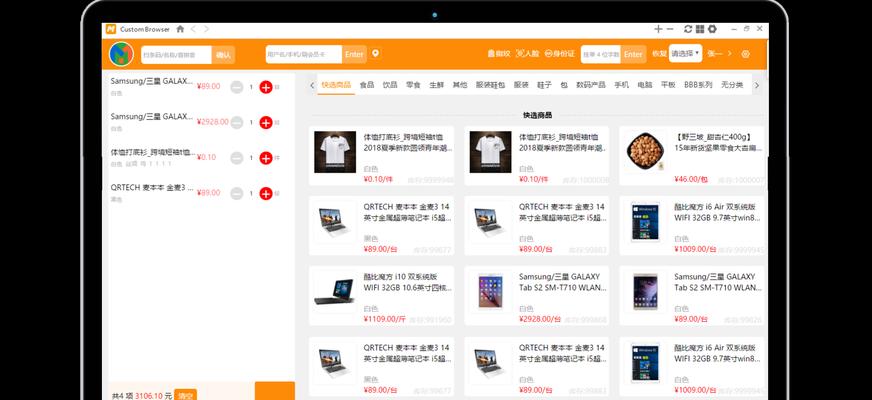Open the store logo avatar
Viewport: 872px width, 400px height.
coord(121,54)
